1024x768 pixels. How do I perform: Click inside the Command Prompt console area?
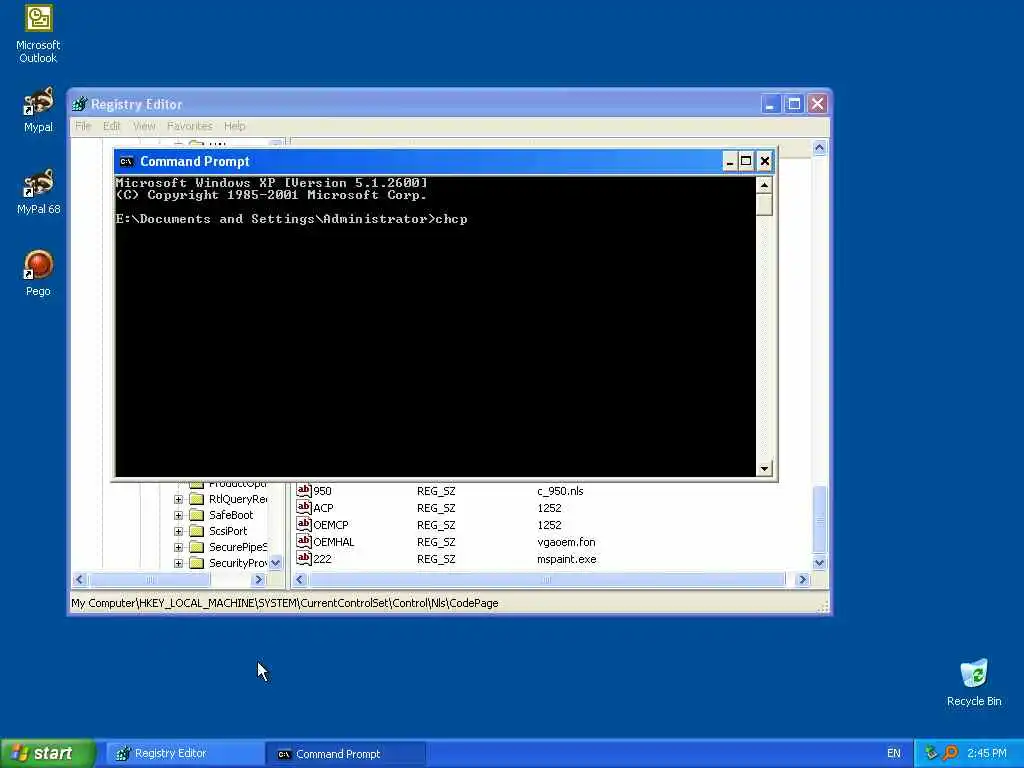[x=436, y=327]
